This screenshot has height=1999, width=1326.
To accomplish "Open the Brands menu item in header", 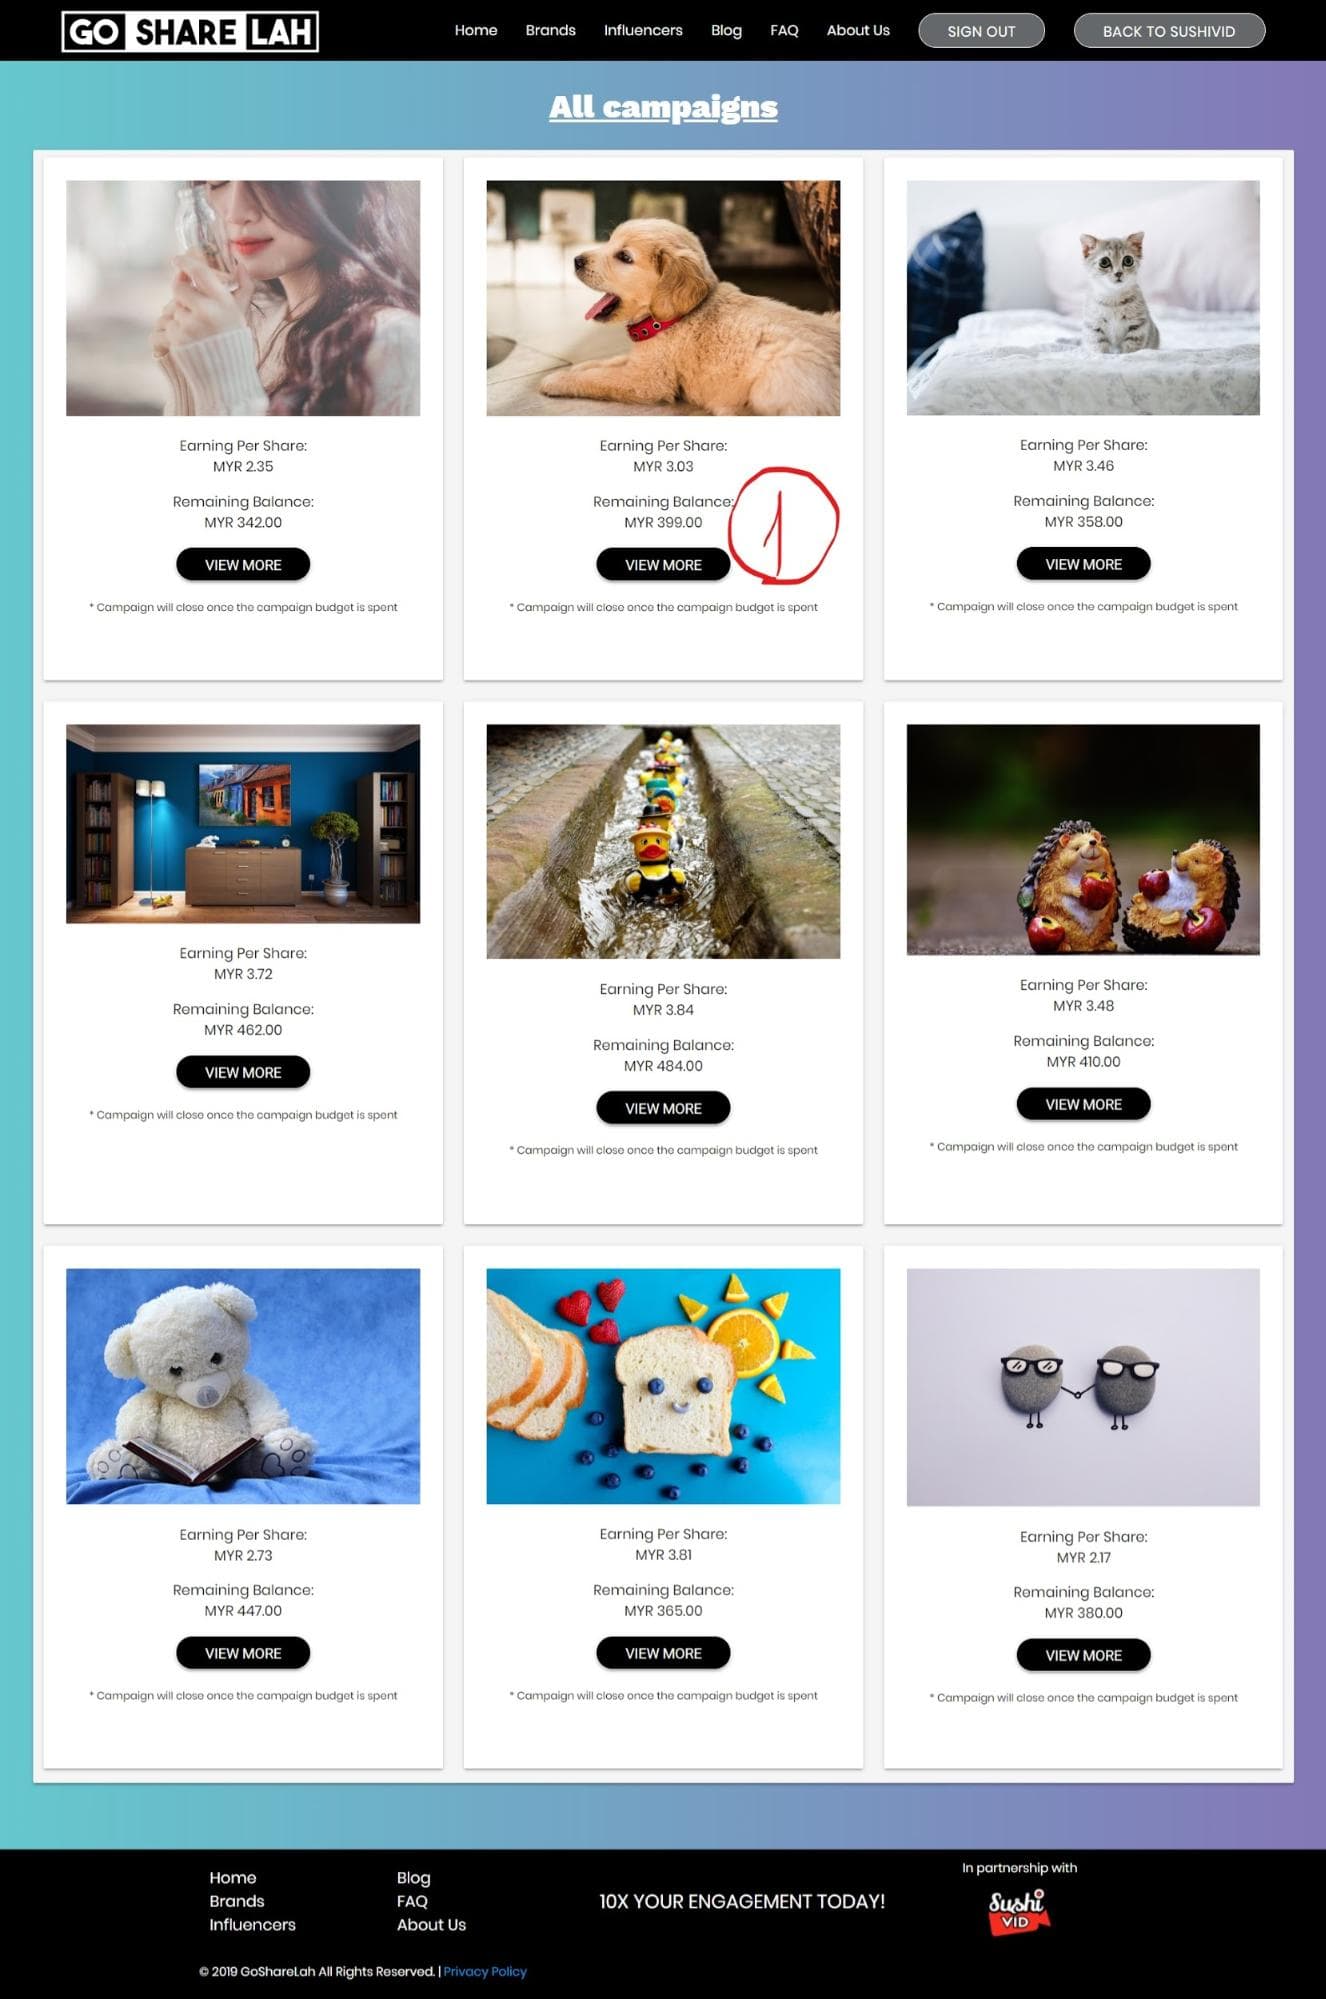I will tap(550, 30).
